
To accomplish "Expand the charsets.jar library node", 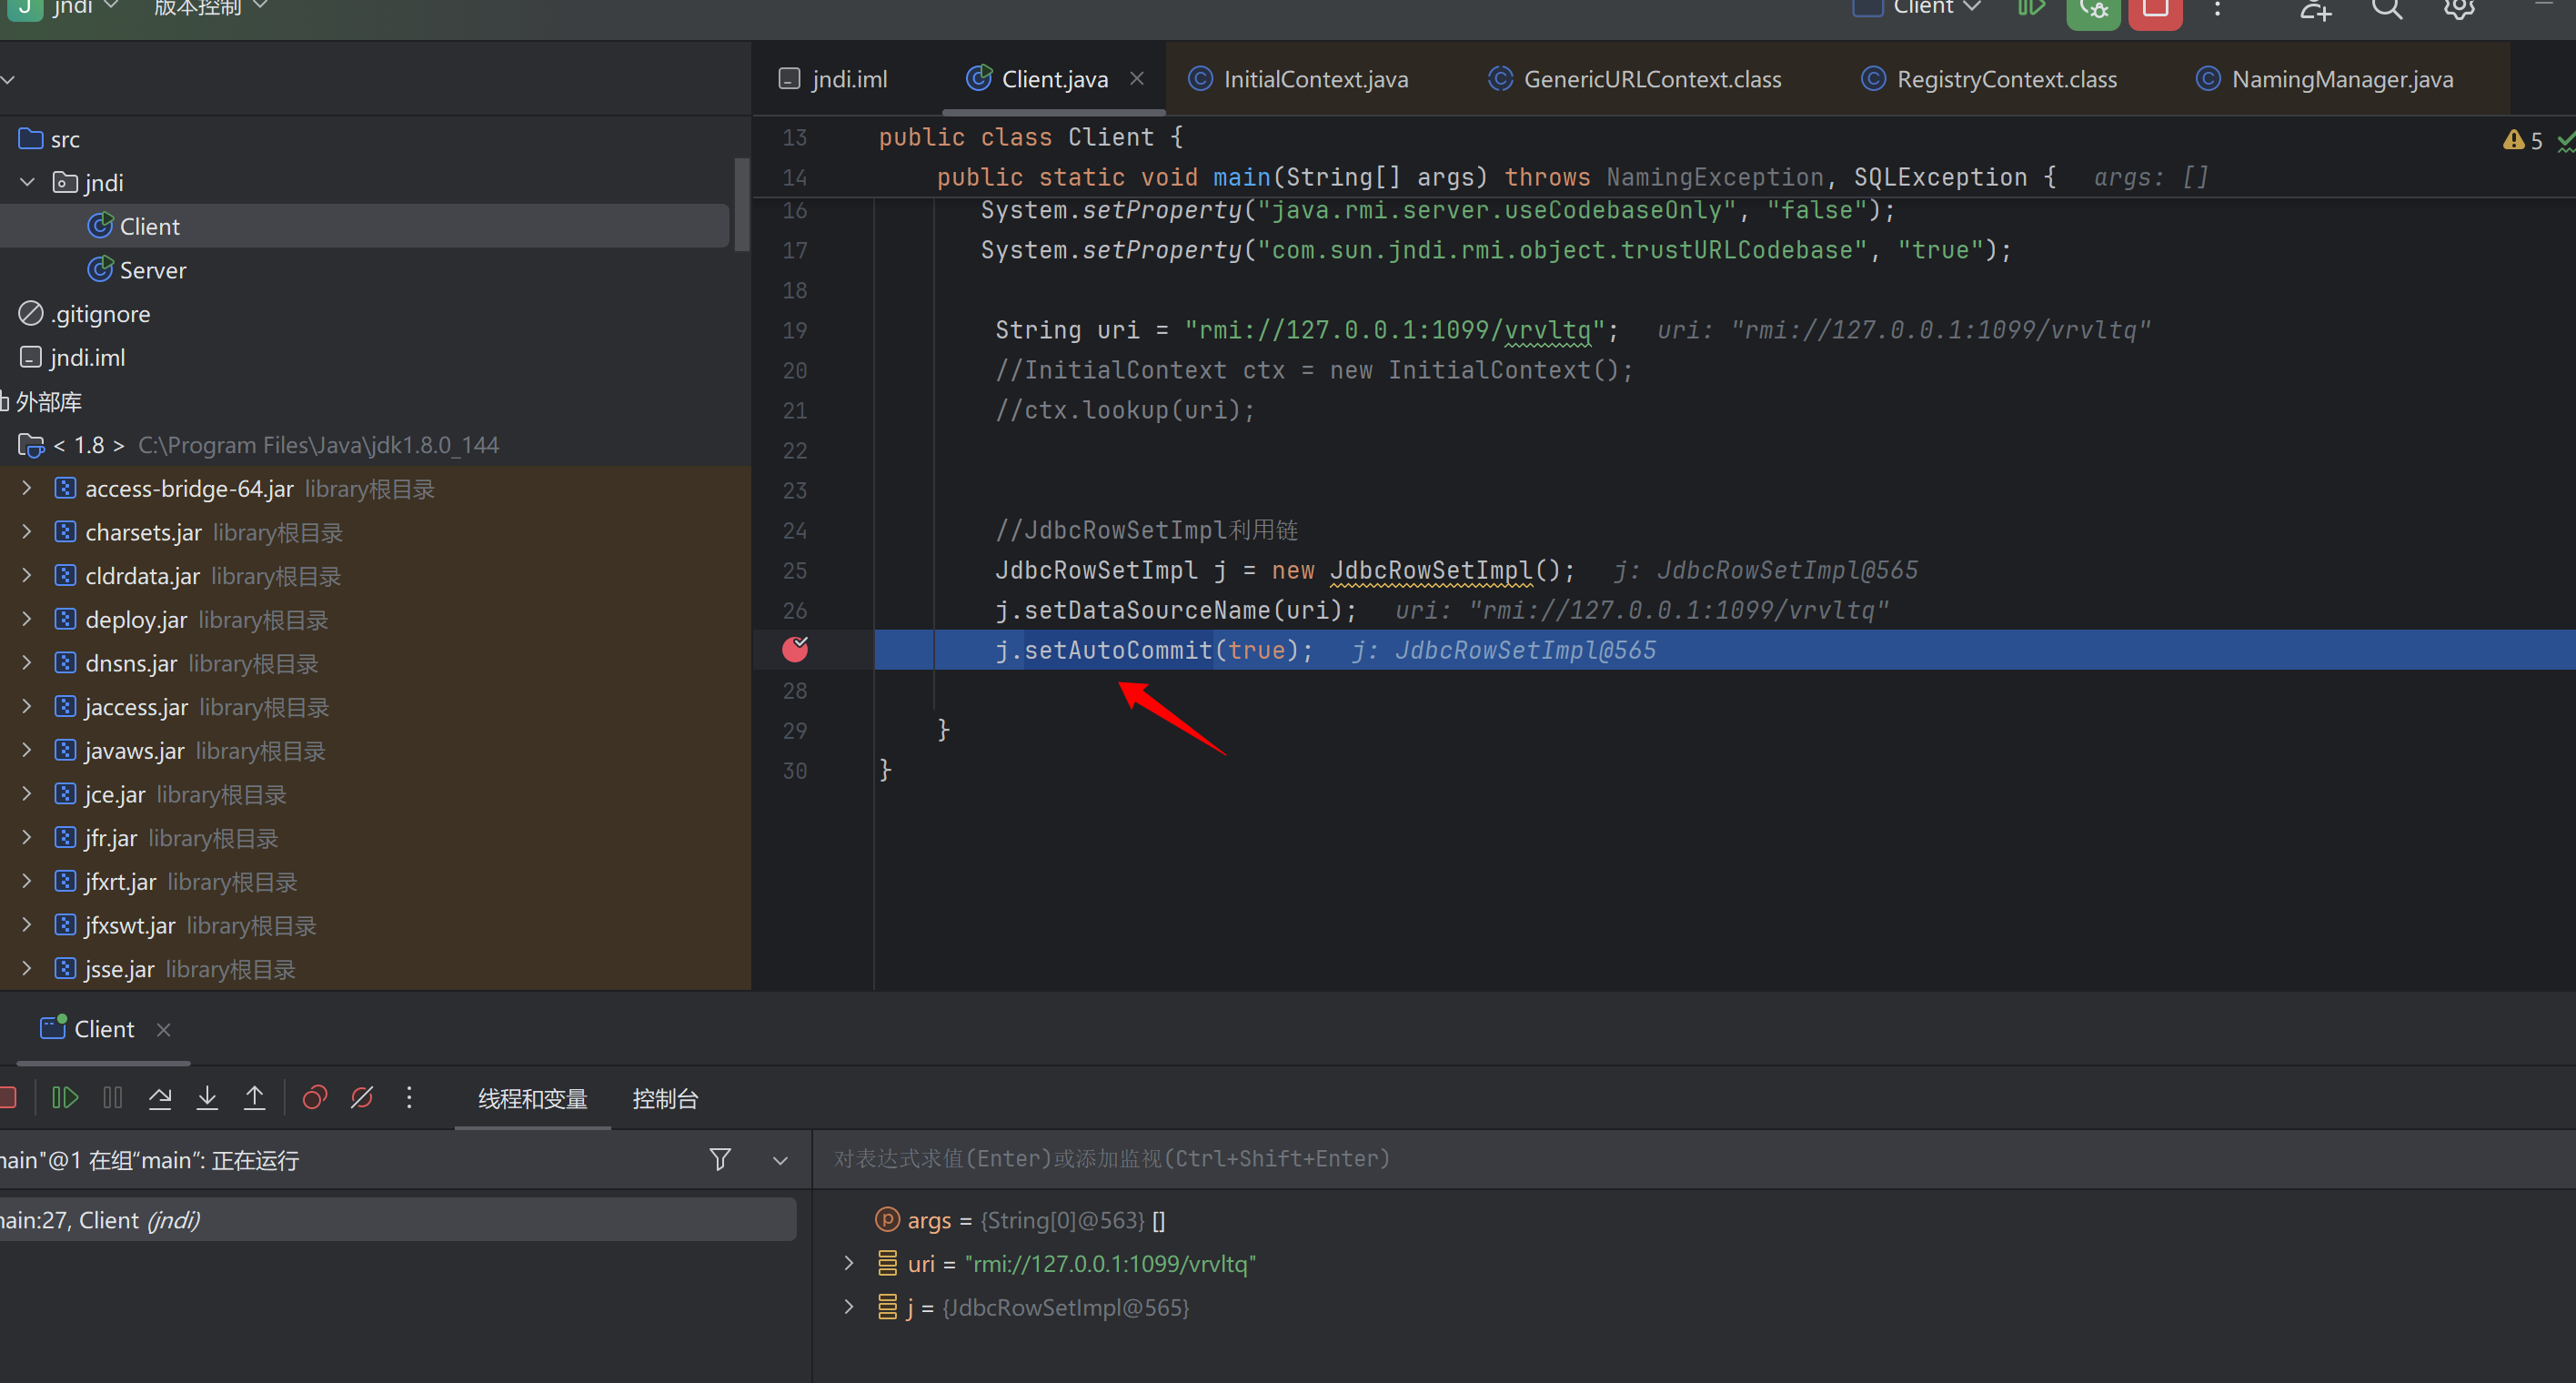I will (x=28, y=532).
